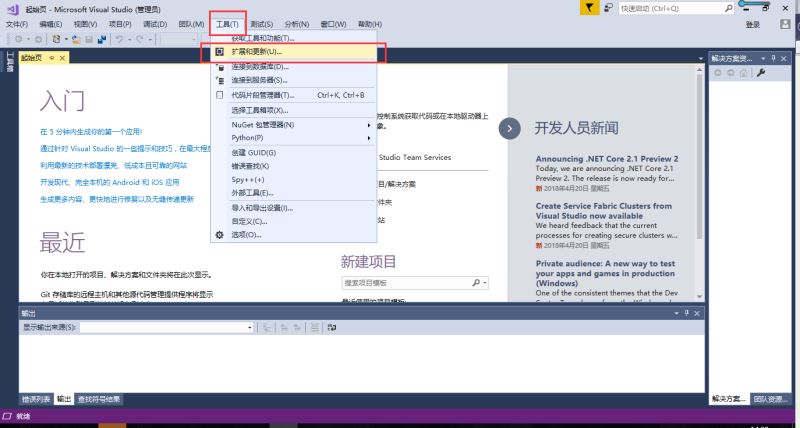Click the yellow notifications flag icon
This screenshot has height=428, width=800.
pos(589,8)
